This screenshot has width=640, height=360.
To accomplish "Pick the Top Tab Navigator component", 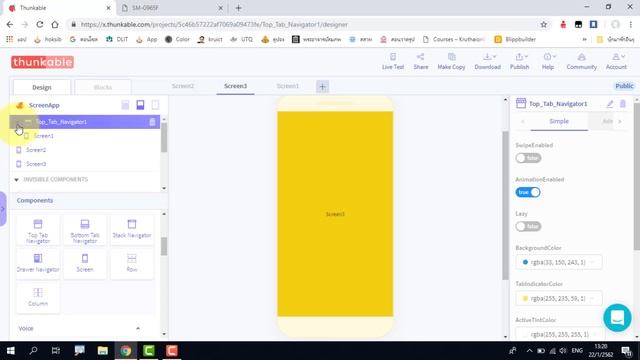I will [38, 231].
